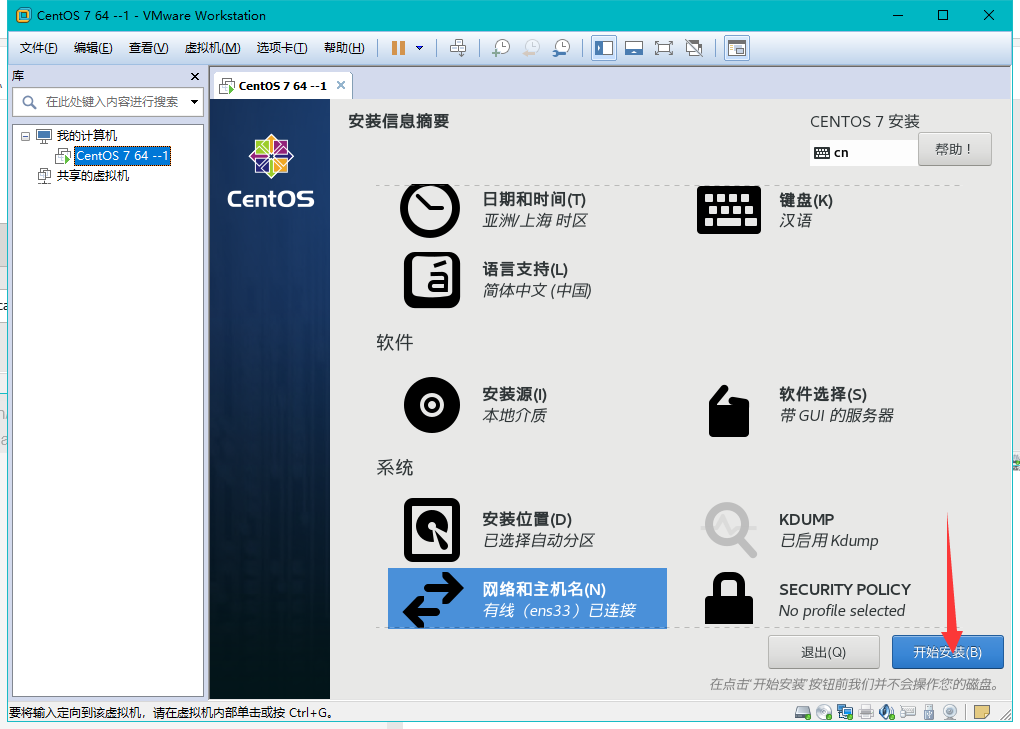Click the printer status bar icon

tap(866, 713)
